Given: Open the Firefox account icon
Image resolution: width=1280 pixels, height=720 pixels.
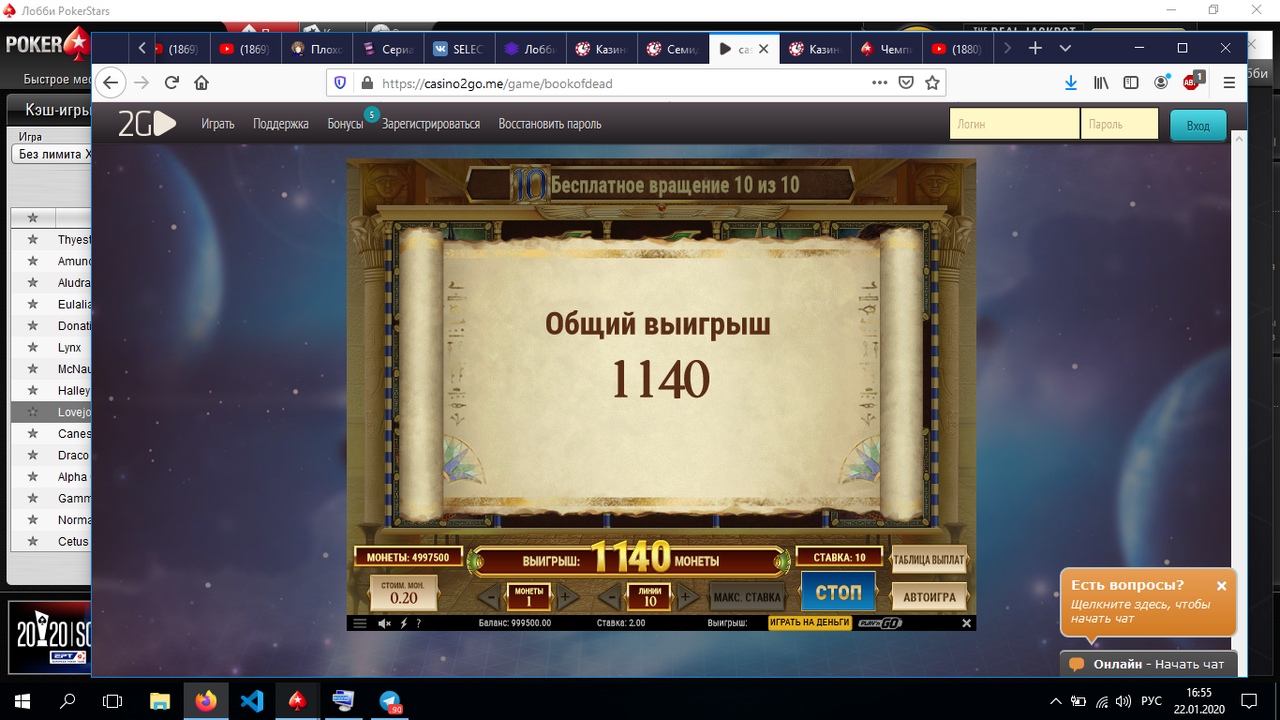Looking at the screenshot, I should (x=1161, y=83).
